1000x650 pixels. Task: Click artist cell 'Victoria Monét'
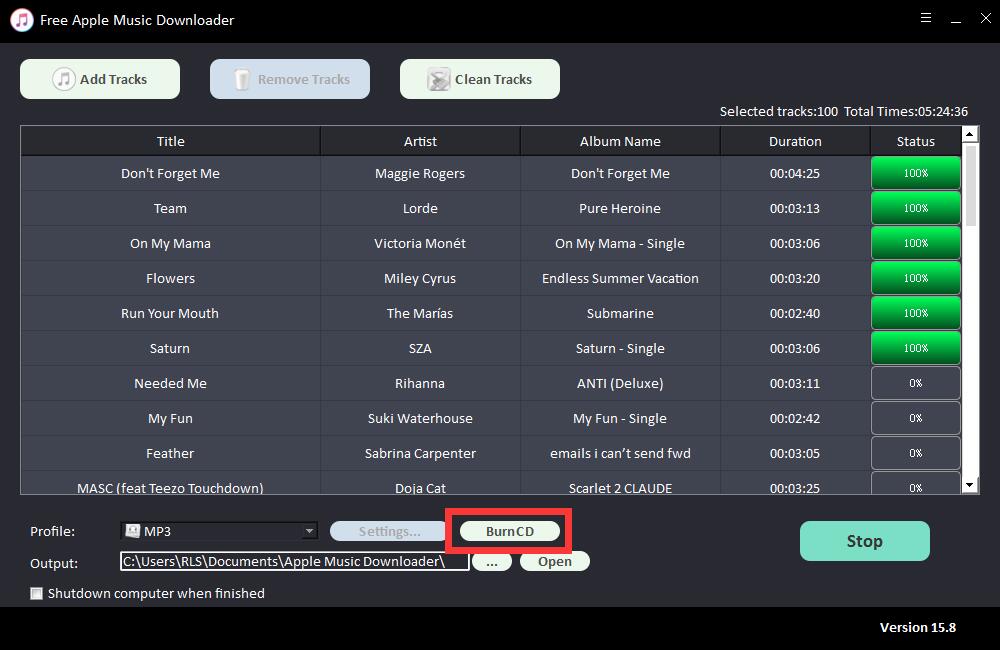(x=420, y=244)
